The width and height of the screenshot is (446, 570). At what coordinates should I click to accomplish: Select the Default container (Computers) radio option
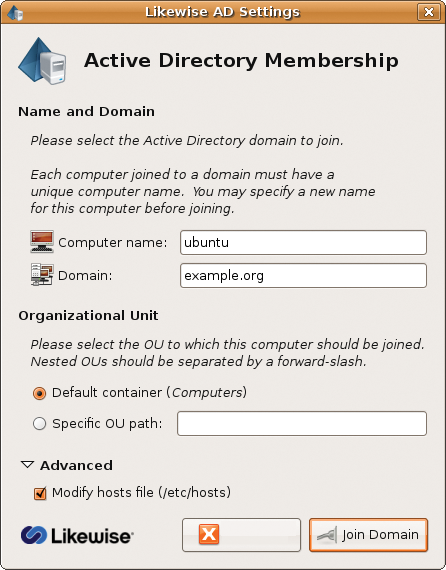[x=39, y=393]
